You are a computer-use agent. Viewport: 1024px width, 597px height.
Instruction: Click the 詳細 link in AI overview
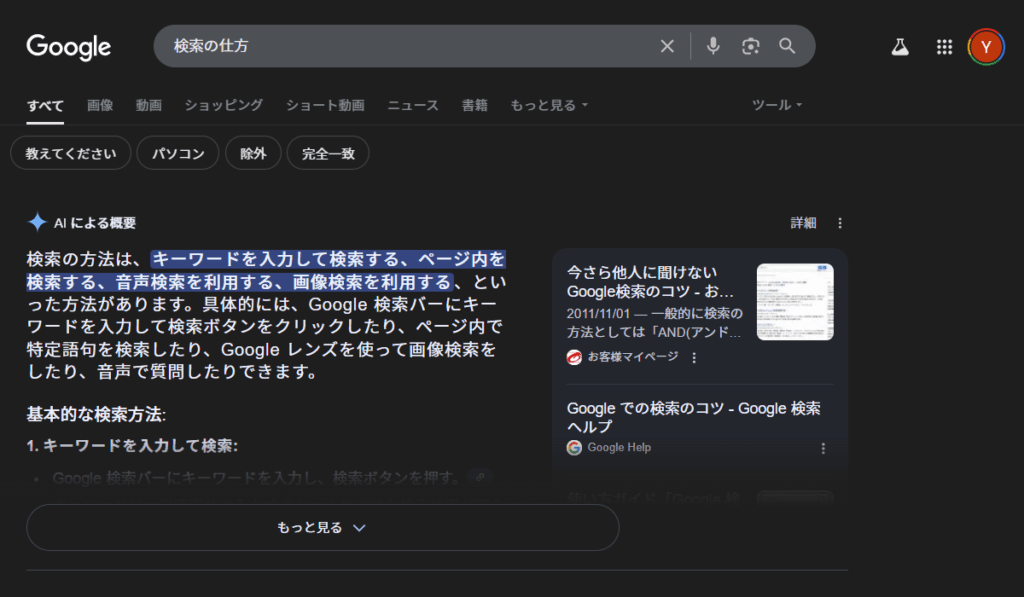[x=803, y=223]
